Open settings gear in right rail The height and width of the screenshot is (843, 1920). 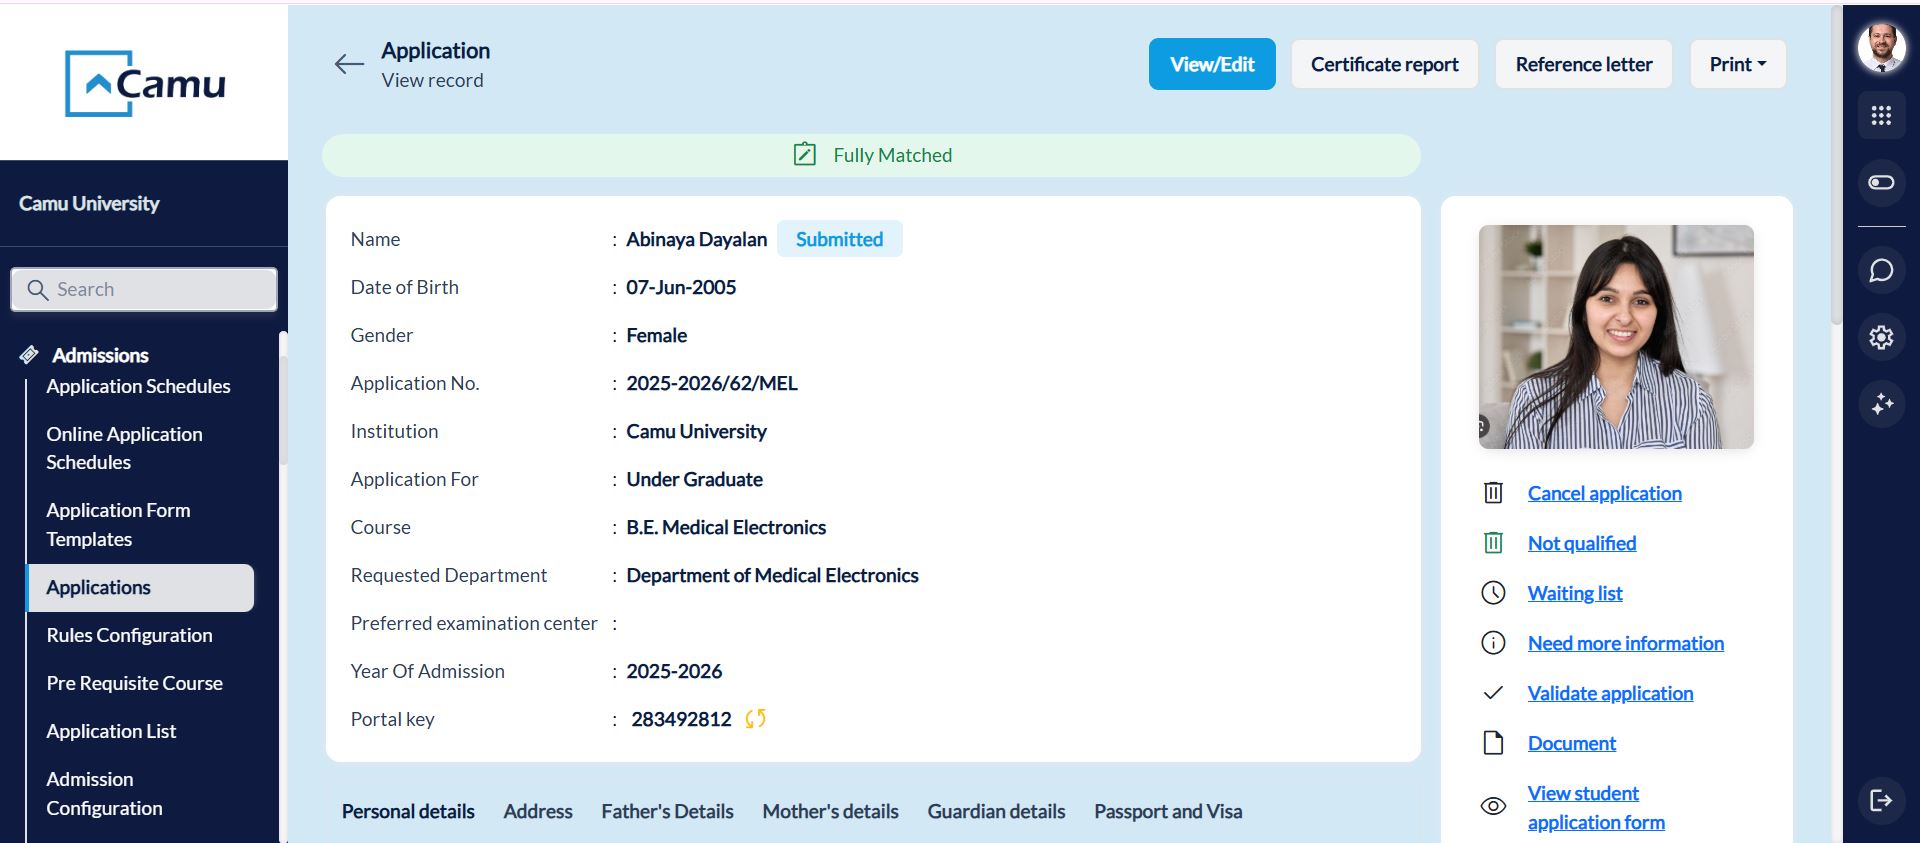[x=1881, y=338]
